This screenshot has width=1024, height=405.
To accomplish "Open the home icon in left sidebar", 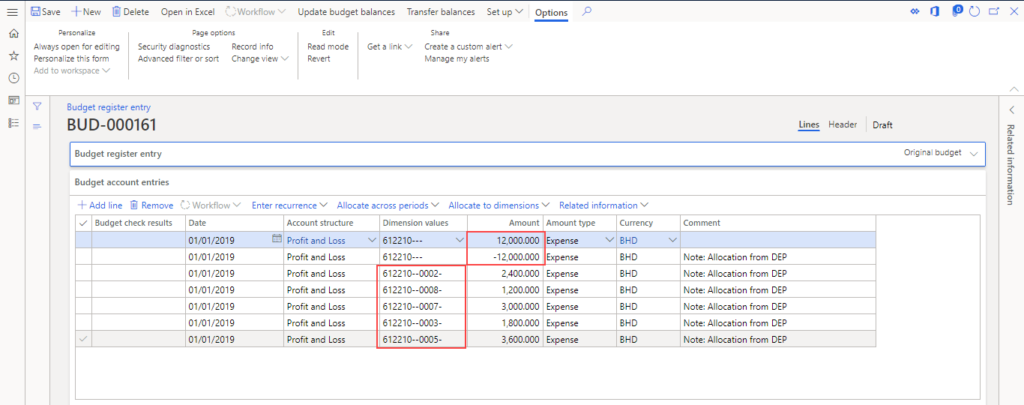I will click(x=13, y=33).
